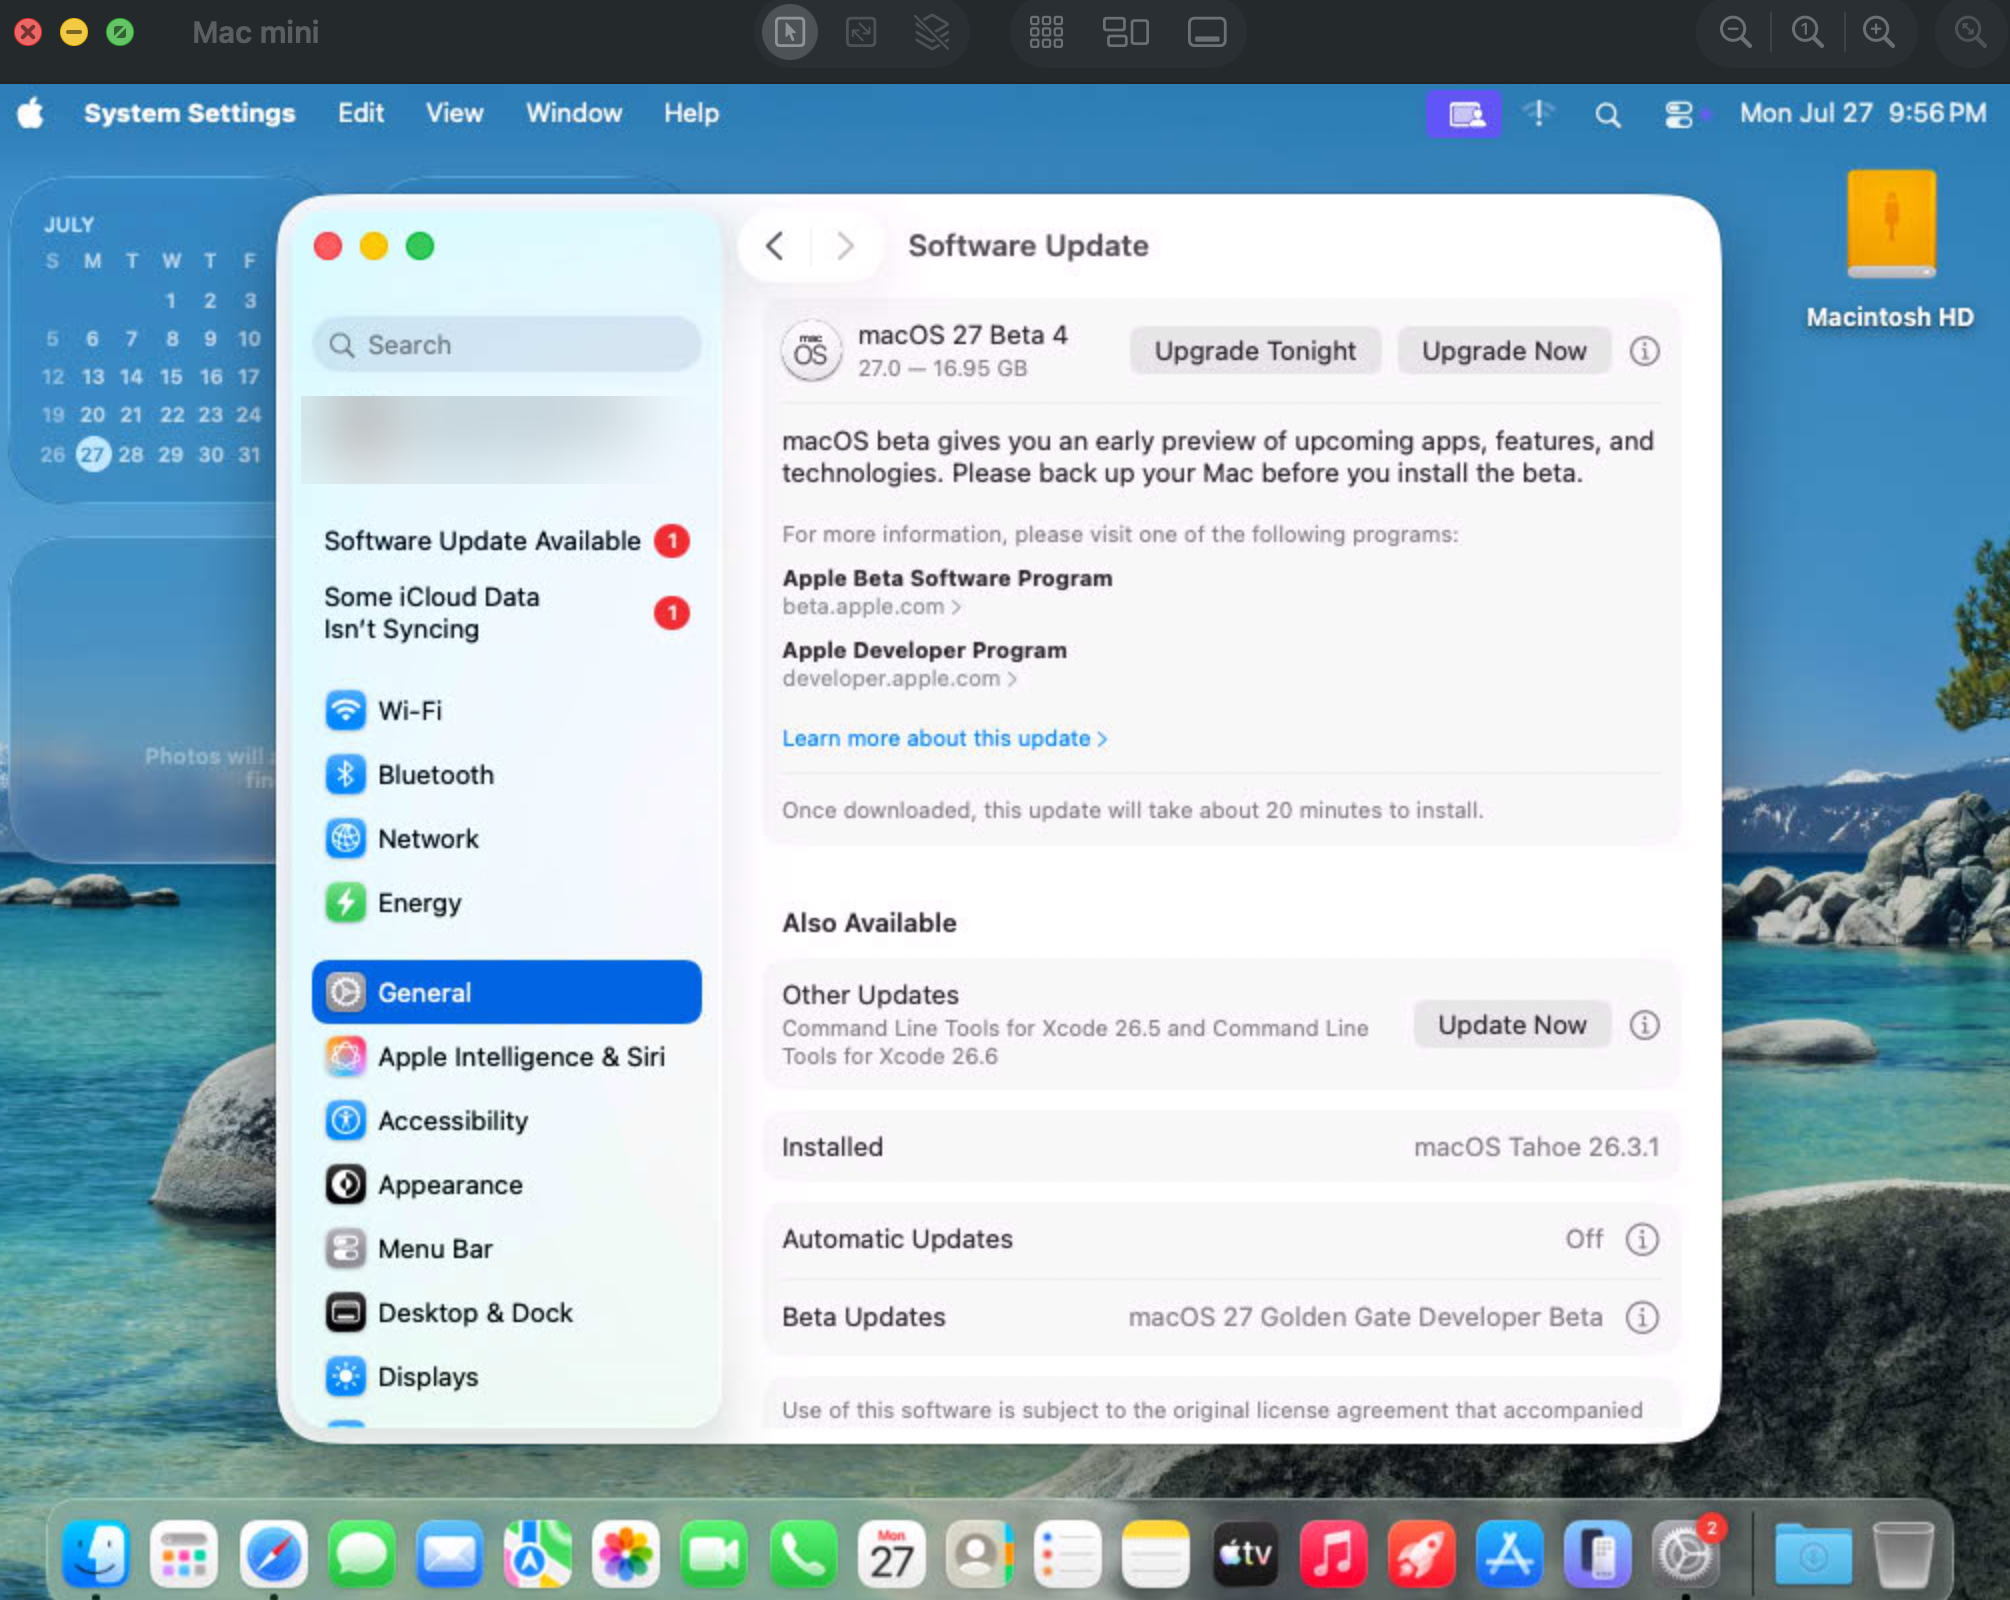Open System Settings from the Dock
This screenshot has width=2010, height=1600.
point(1686,1554)
